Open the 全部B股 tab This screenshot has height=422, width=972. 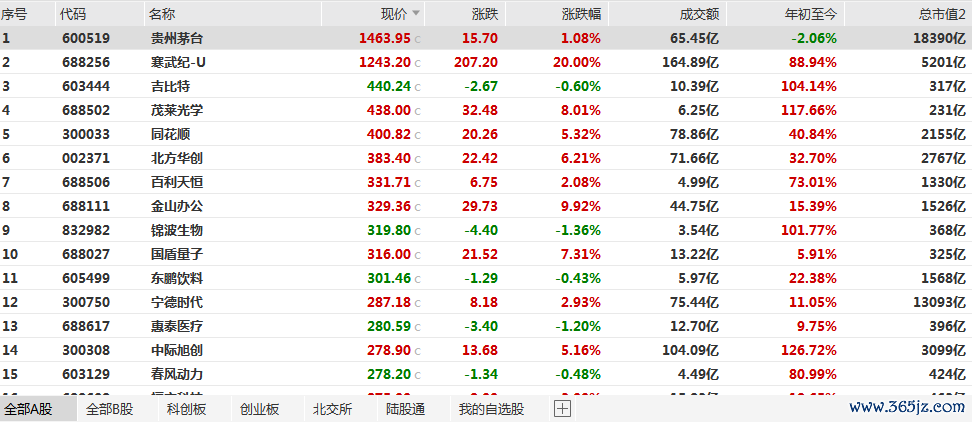(x=110, y=409)
